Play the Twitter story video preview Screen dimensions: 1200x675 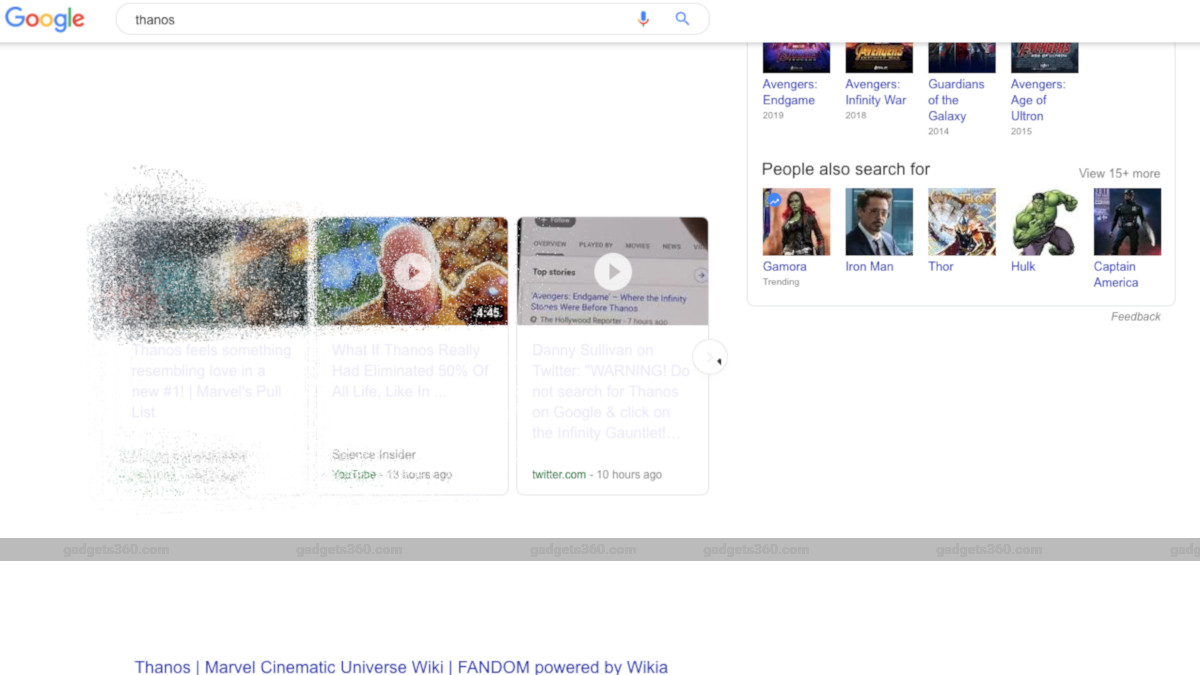click(x=613, y=272)
